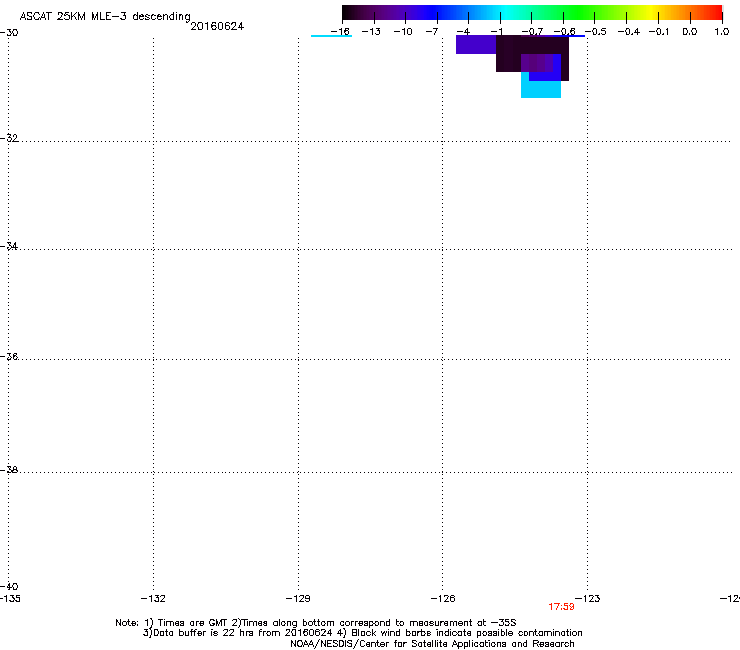Click the -16 color scale label
Screen dimensions: 740x650
point(340,32)
